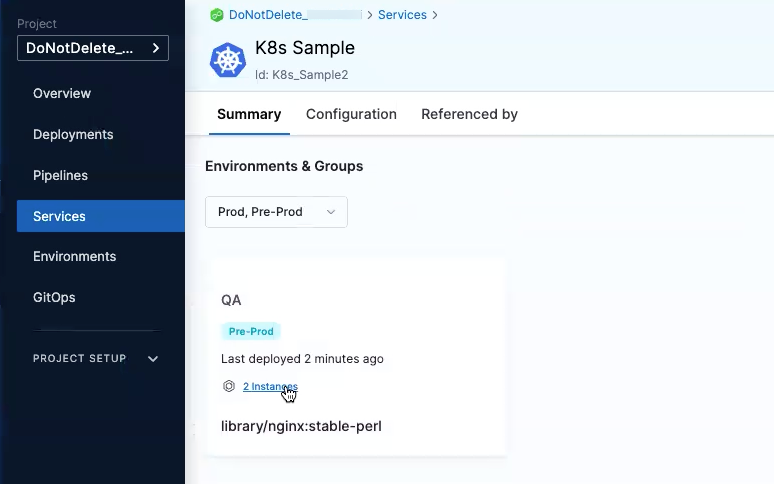Click the hexagon icon beside 2 Instances
774x484 pixels.
[229, 386]
